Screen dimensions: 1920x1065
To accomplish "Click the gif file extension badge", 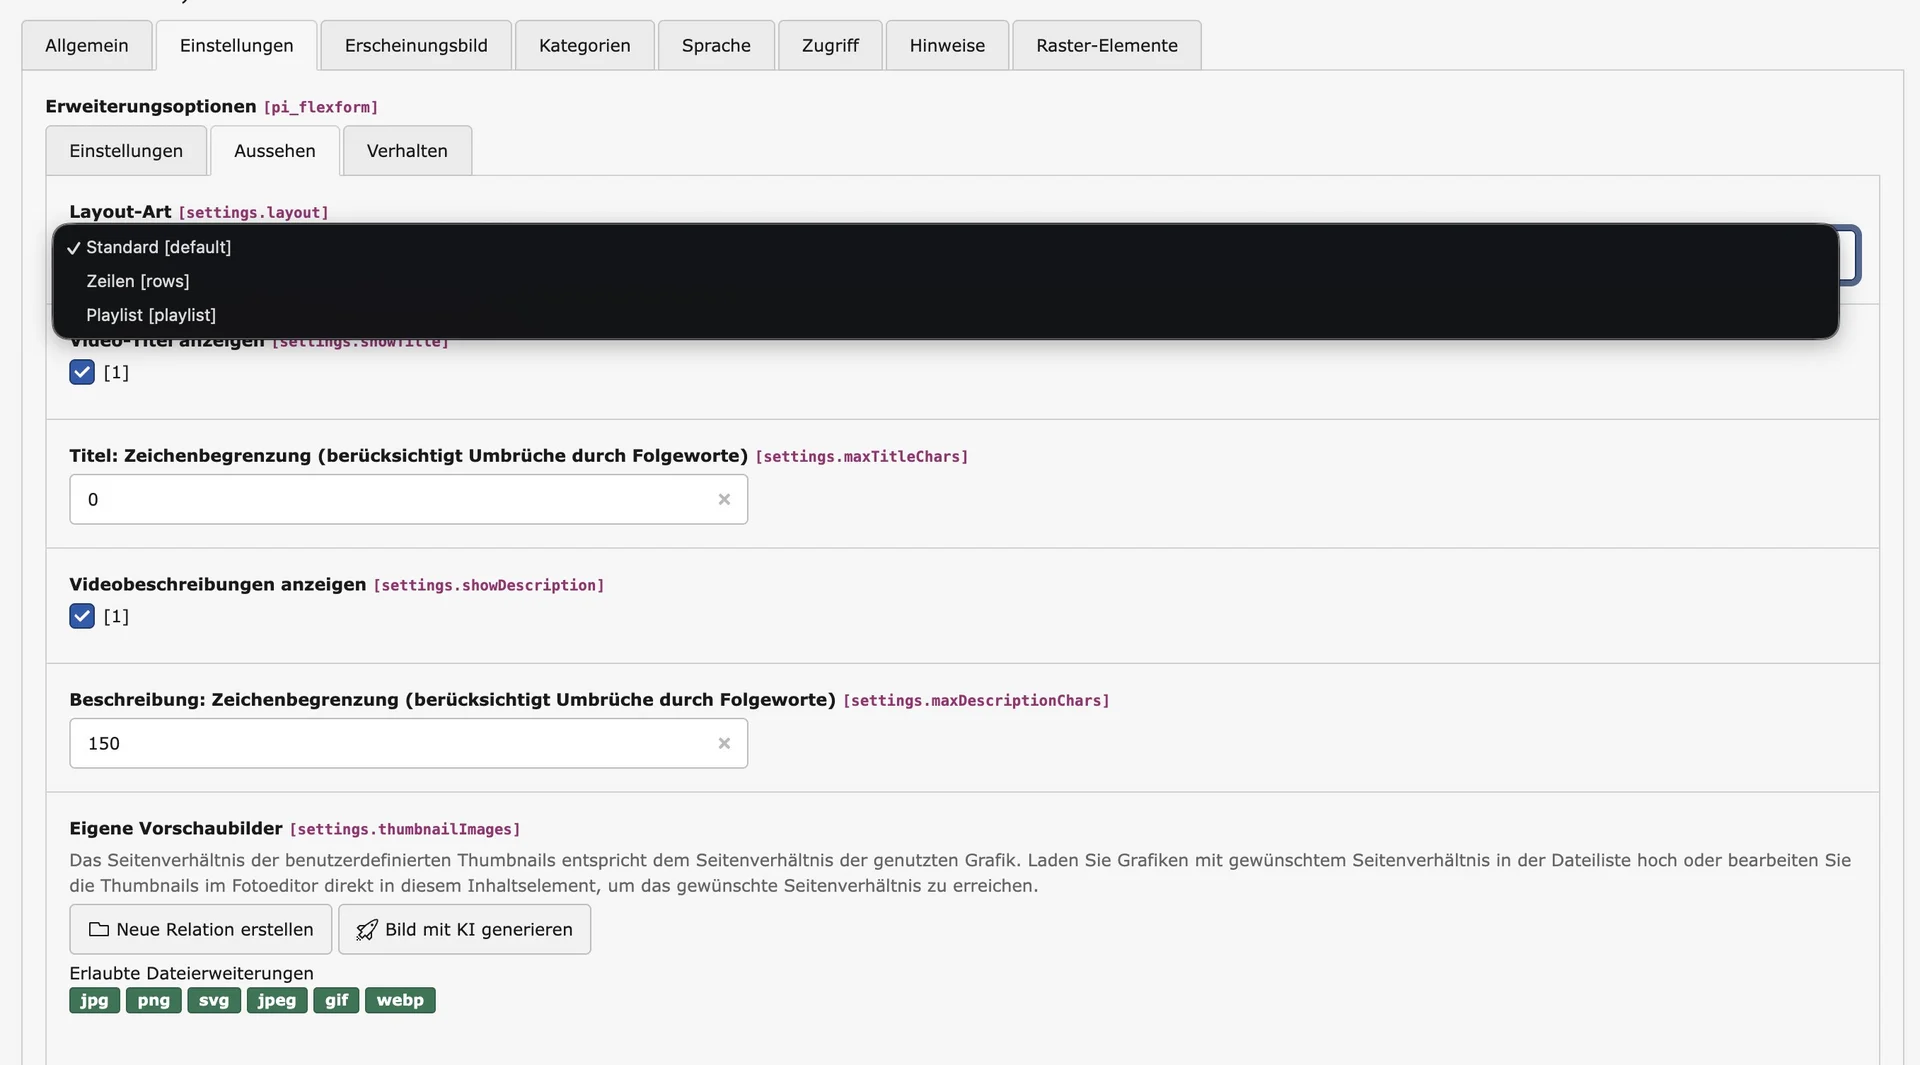I will (336, 1000).
